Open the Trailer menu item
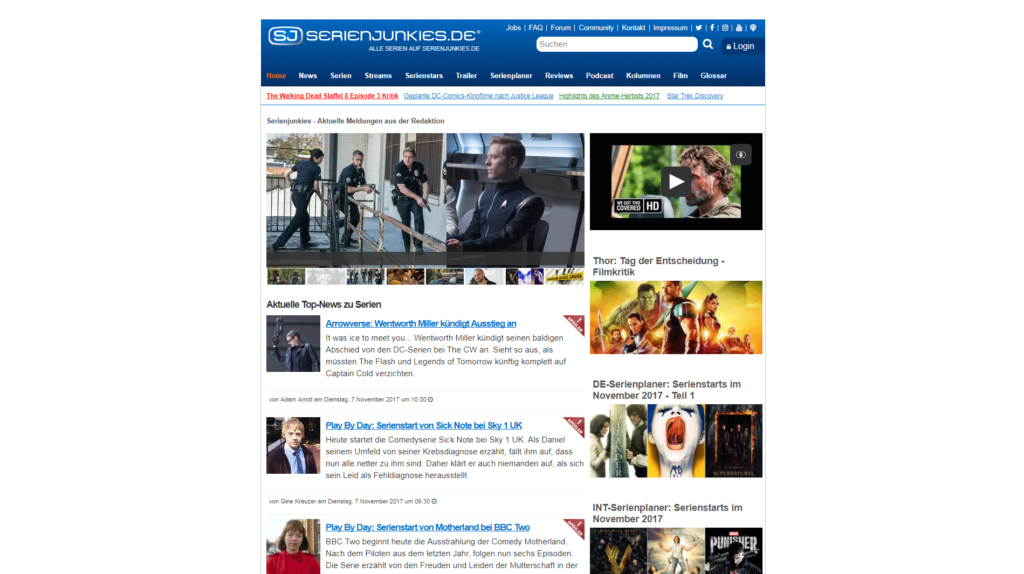 coord(466,76)
